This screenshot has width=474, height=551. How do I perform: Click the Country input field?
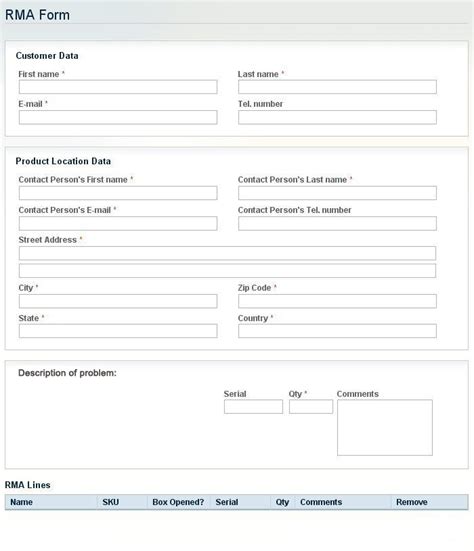pos(337,331)
